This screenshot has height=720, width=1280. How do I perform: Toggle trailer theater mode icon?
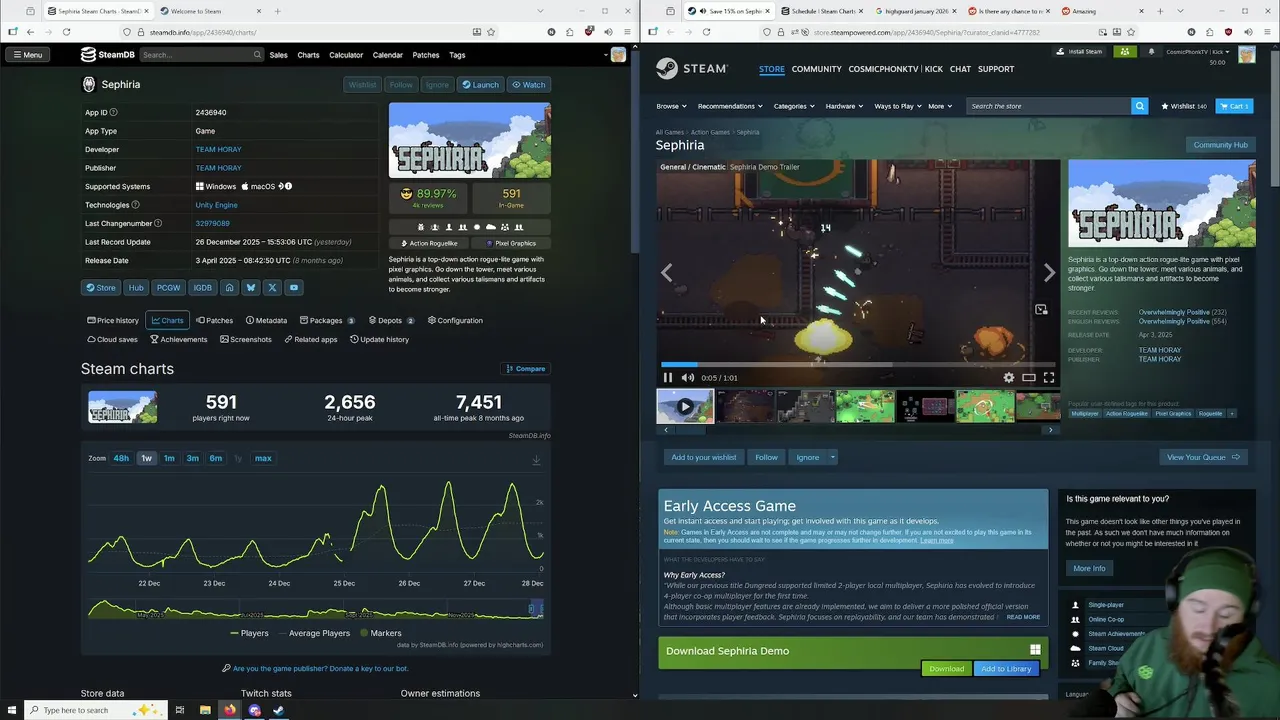click(1028, 378)
